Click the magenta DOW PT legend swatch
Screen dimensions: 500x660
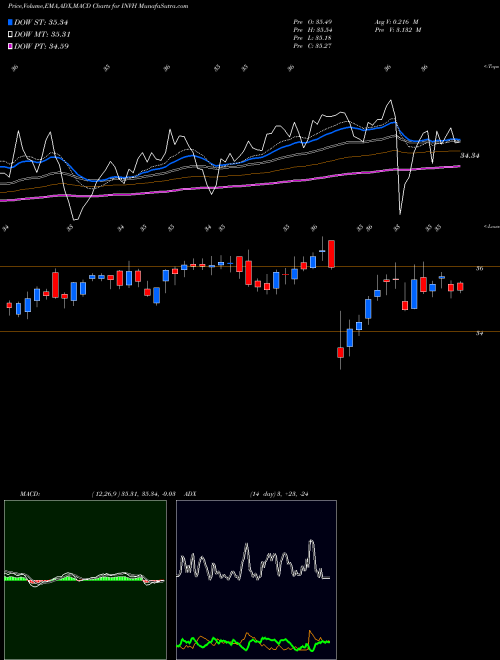(x=10, y=46)
